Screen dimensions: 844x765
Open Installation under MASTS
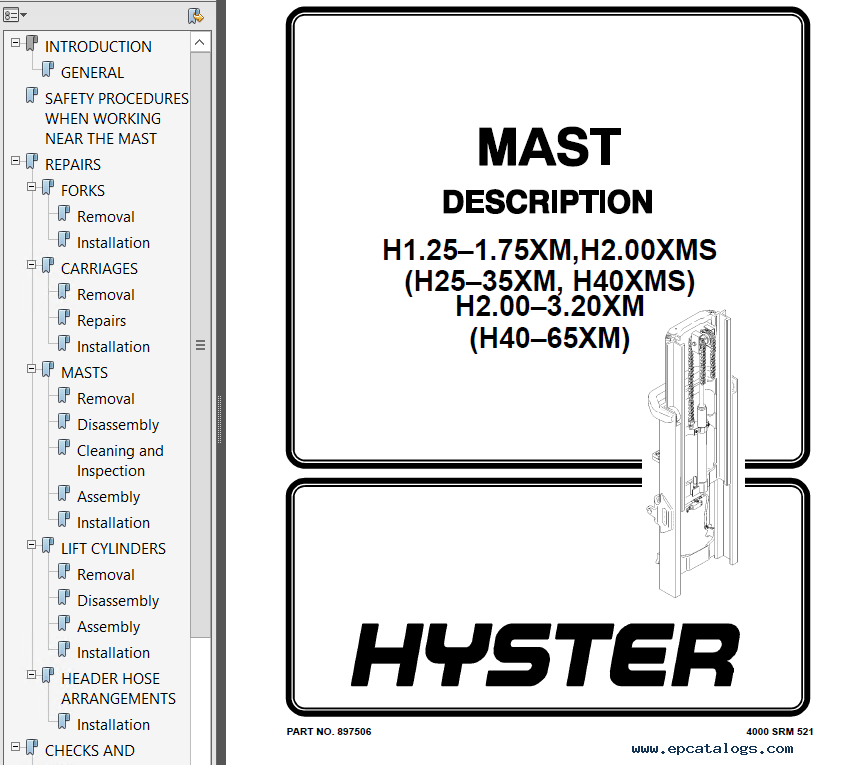tap(113, 523)
